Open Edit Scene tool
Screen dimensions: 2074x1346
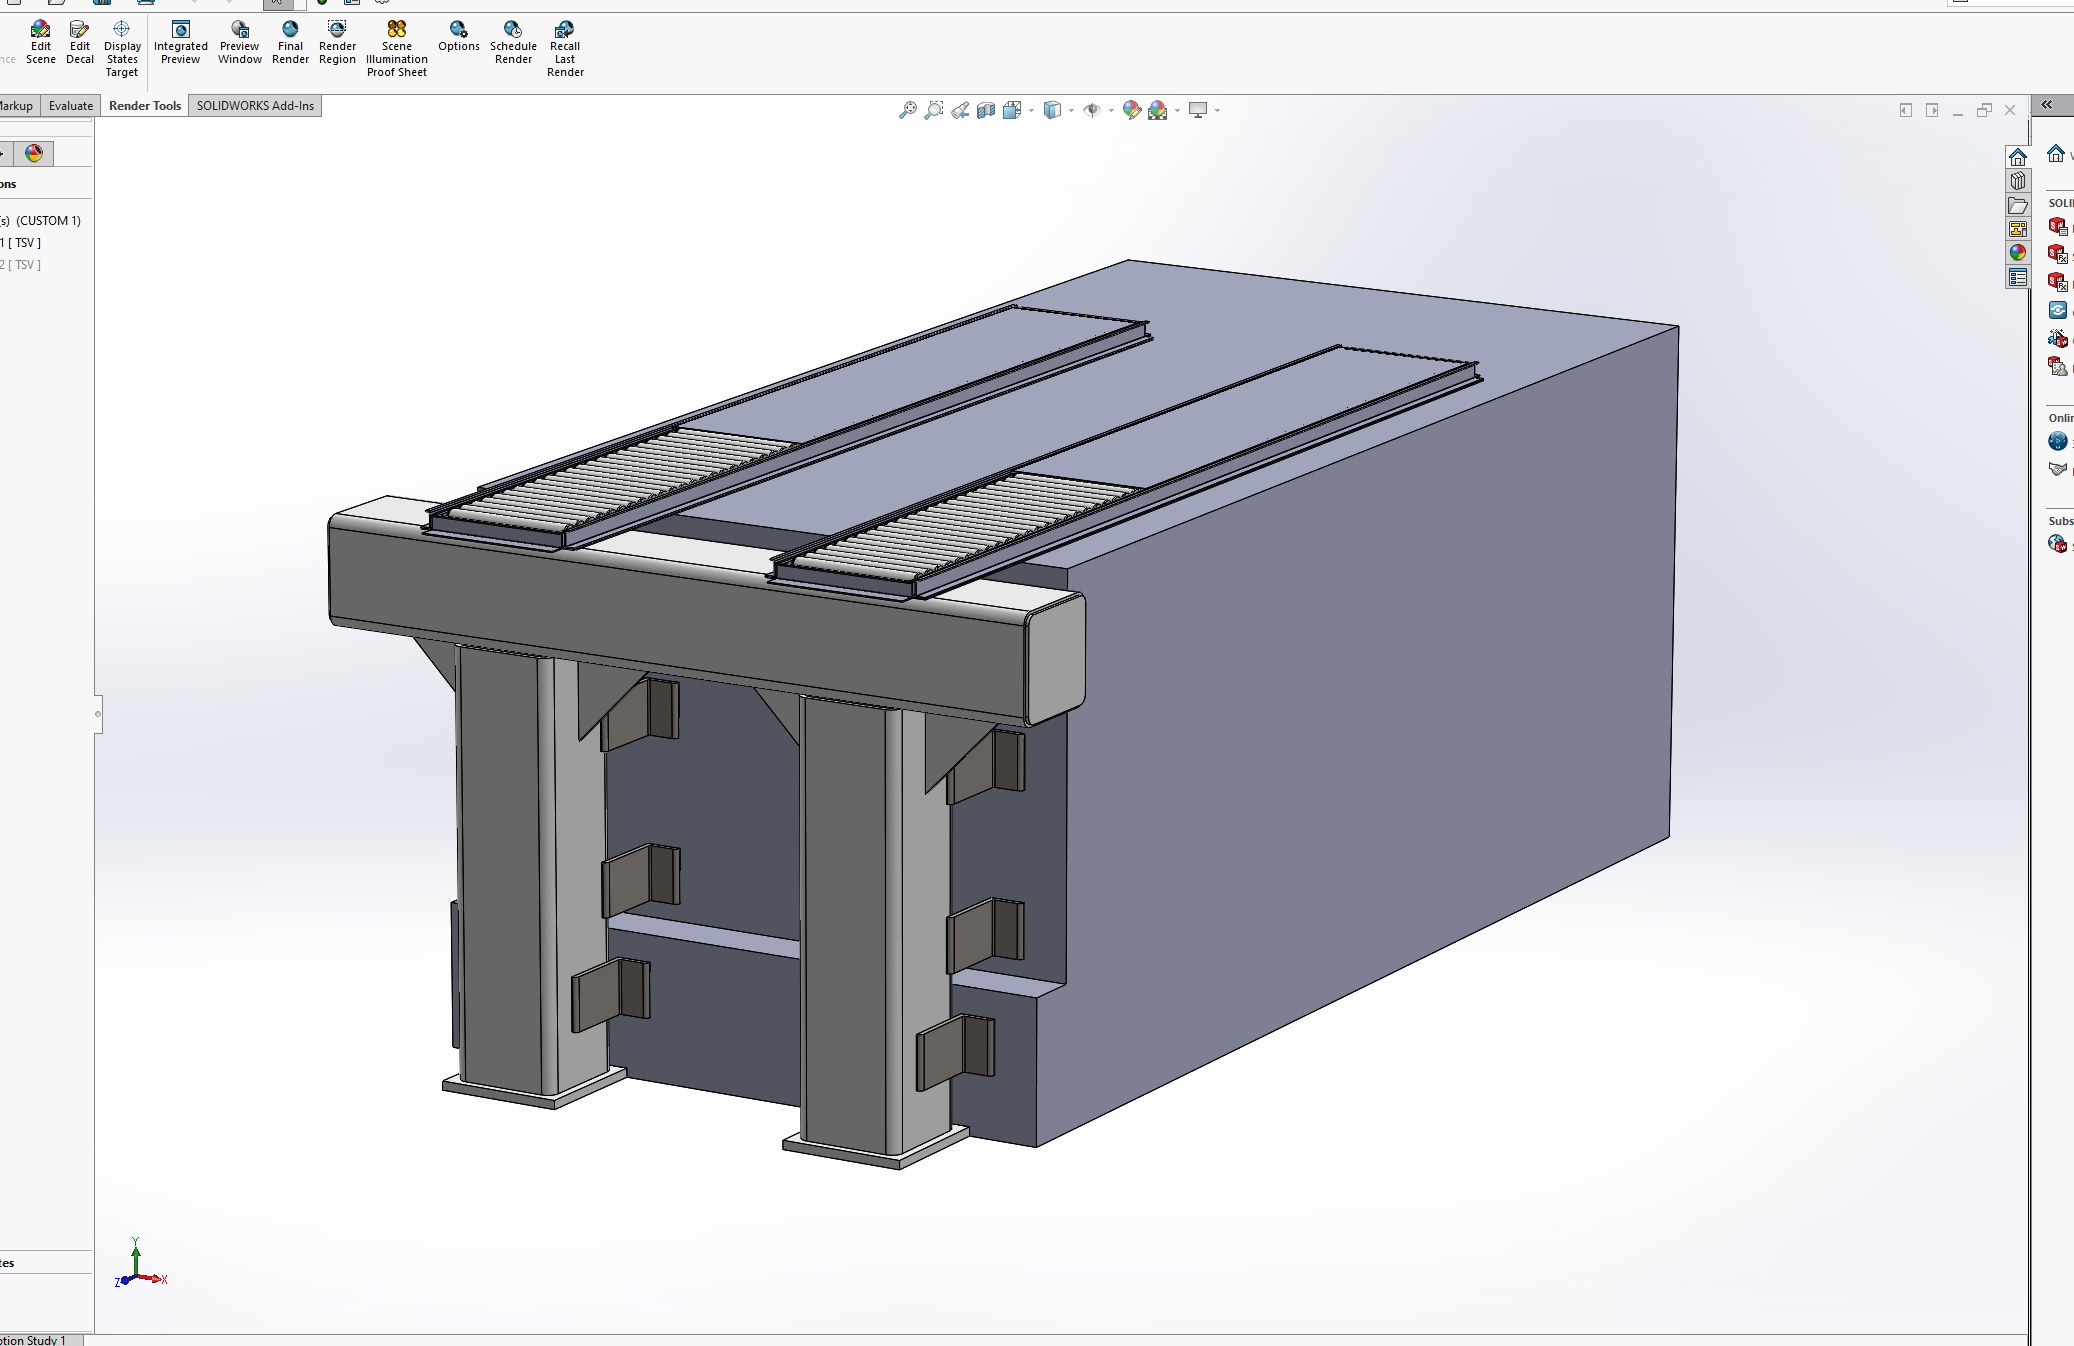[40, 43]
